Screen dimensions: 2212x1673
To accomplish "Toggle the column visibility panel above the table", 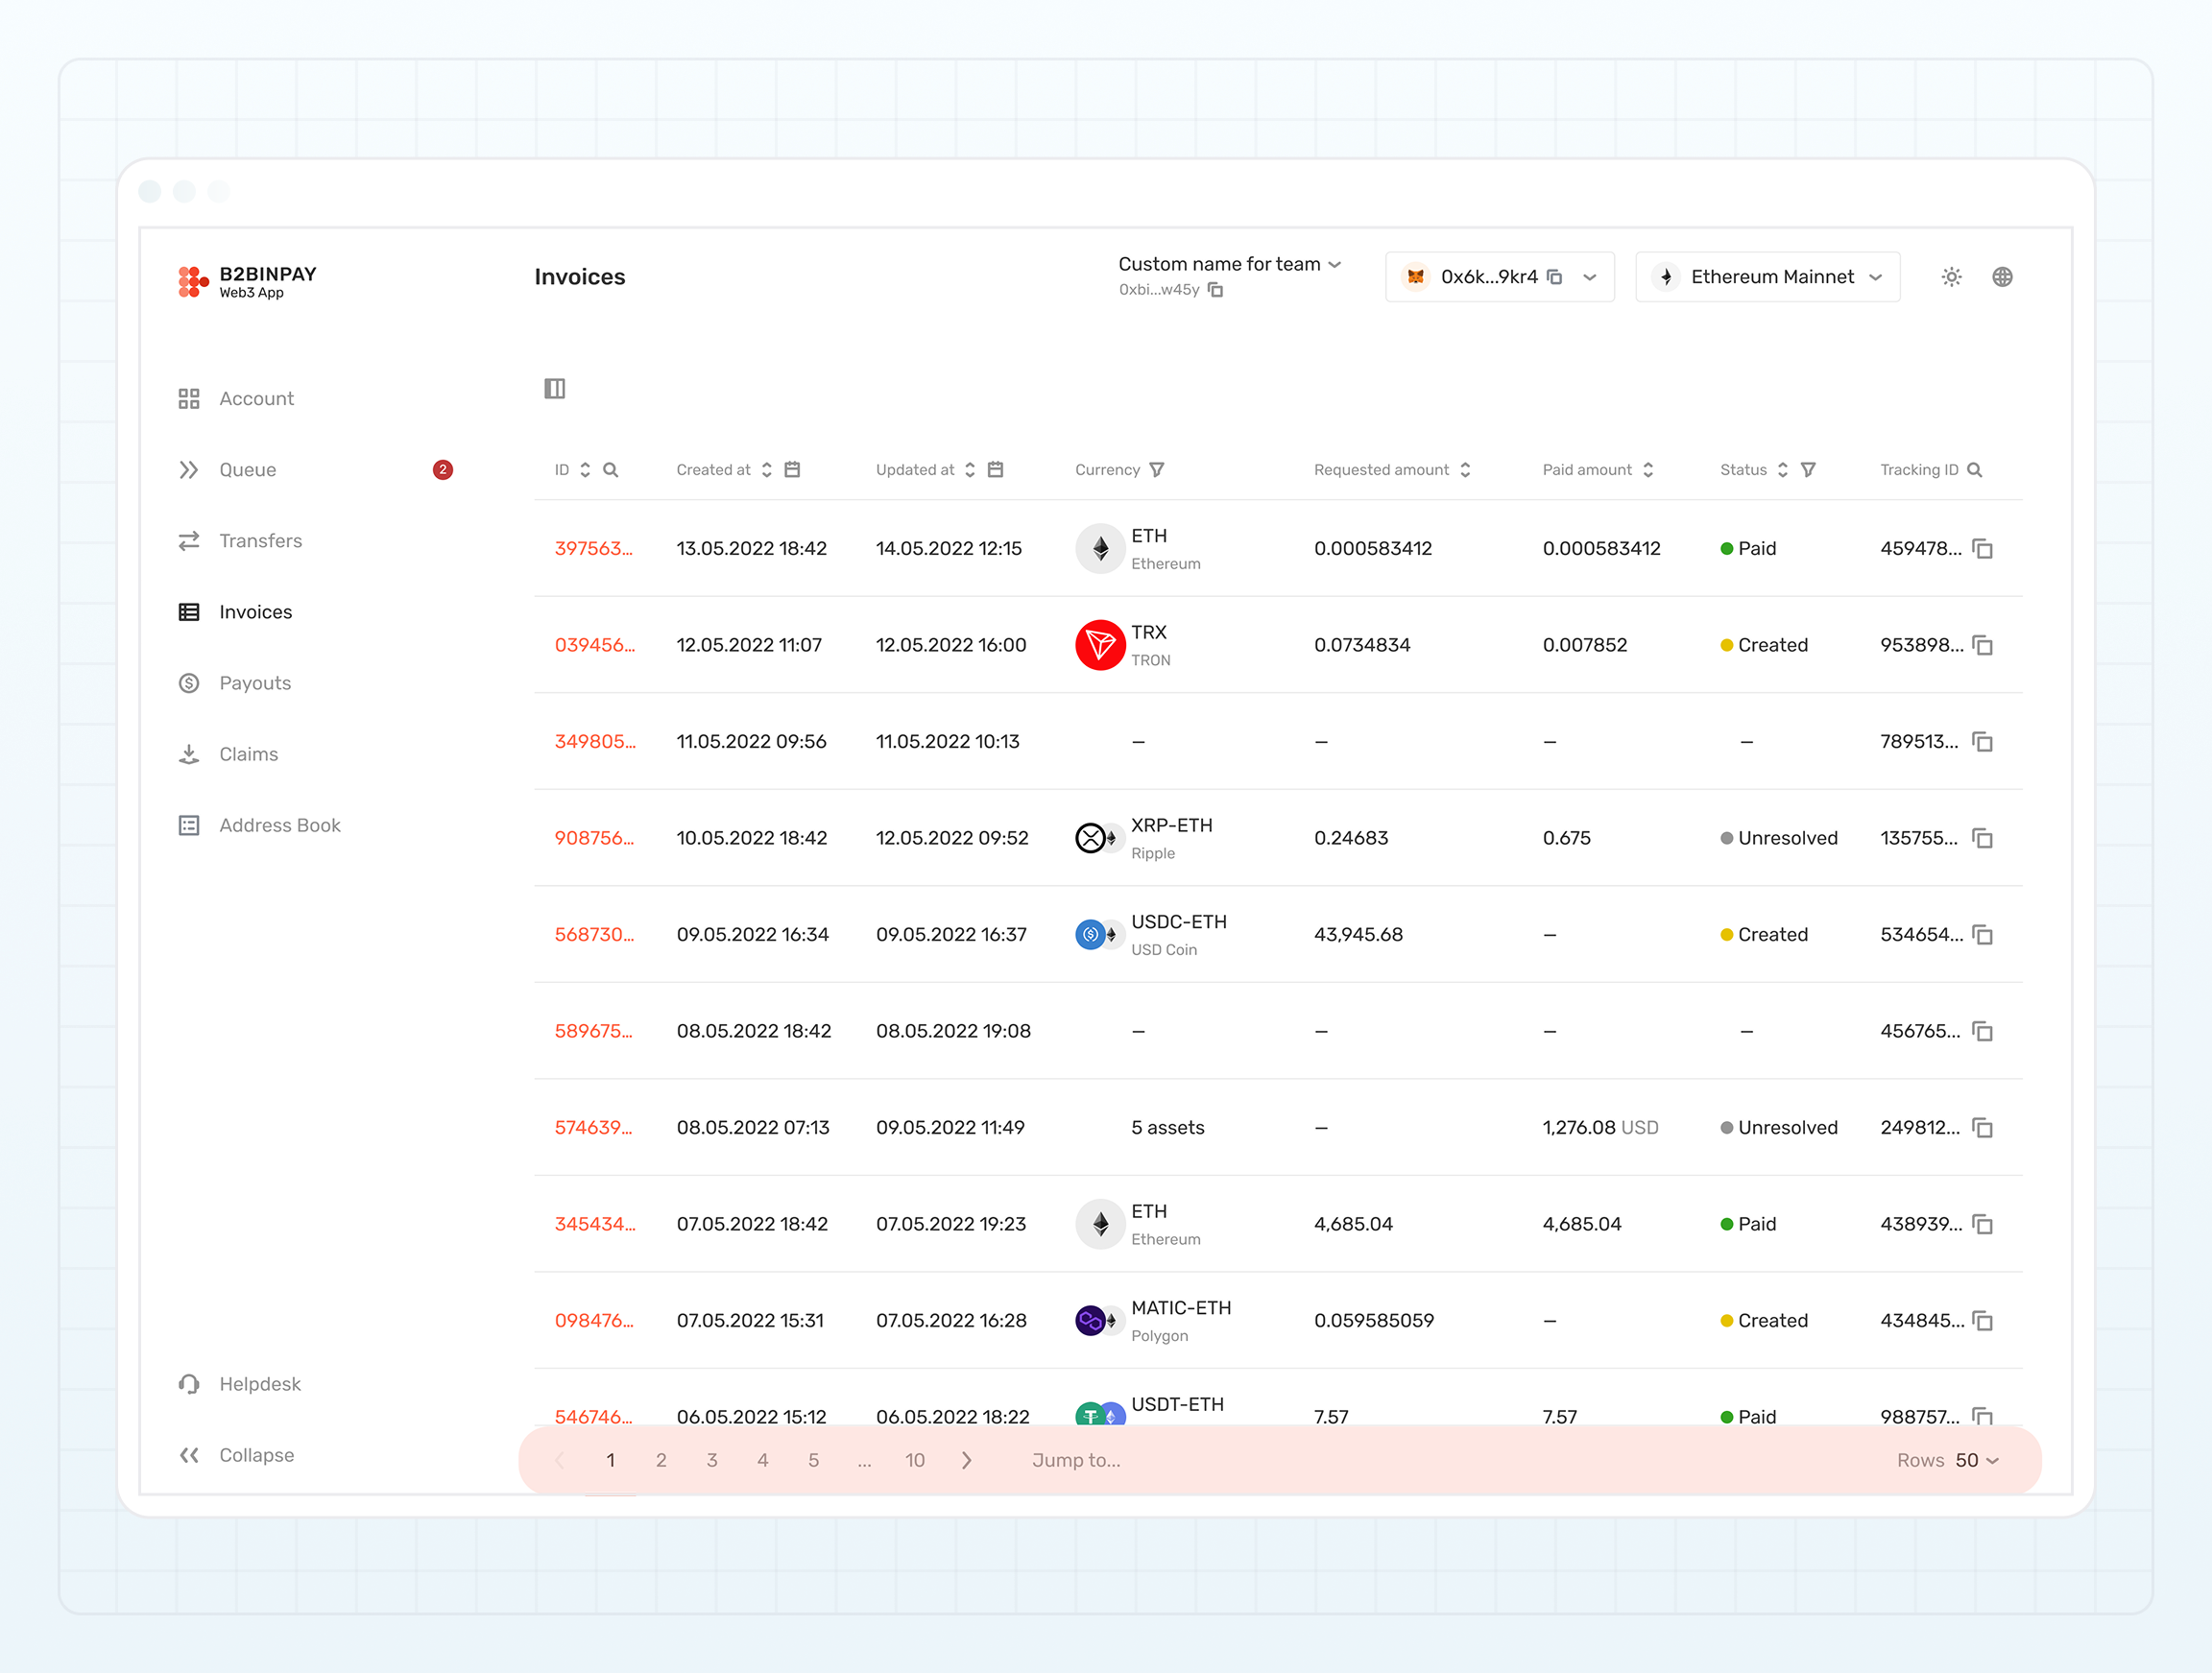I will click(x=555, y=388).
